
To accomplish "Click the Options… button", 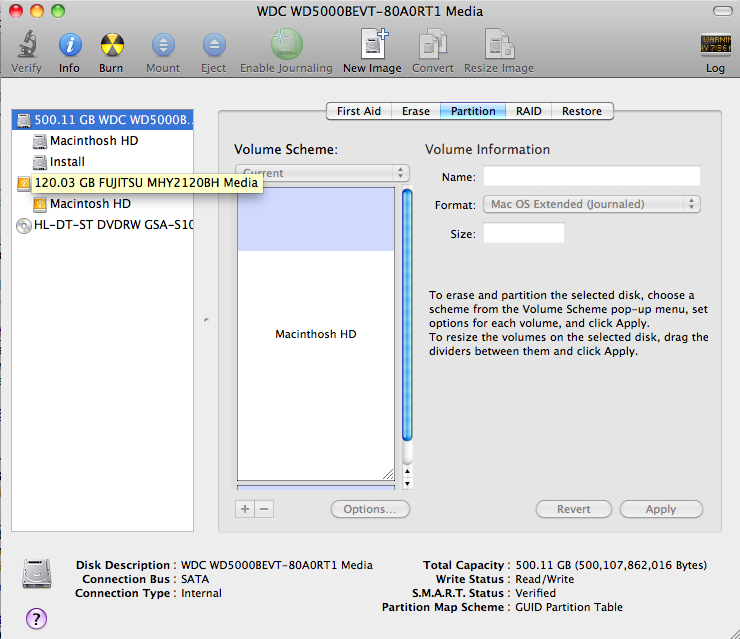I will tap(370, 509).
